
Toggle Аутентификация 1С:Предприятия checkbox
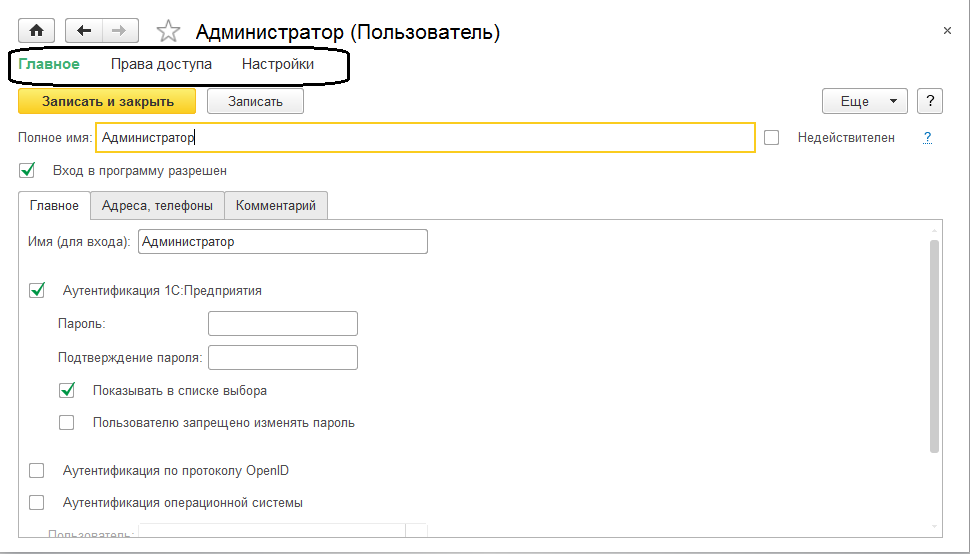[38, 291]
